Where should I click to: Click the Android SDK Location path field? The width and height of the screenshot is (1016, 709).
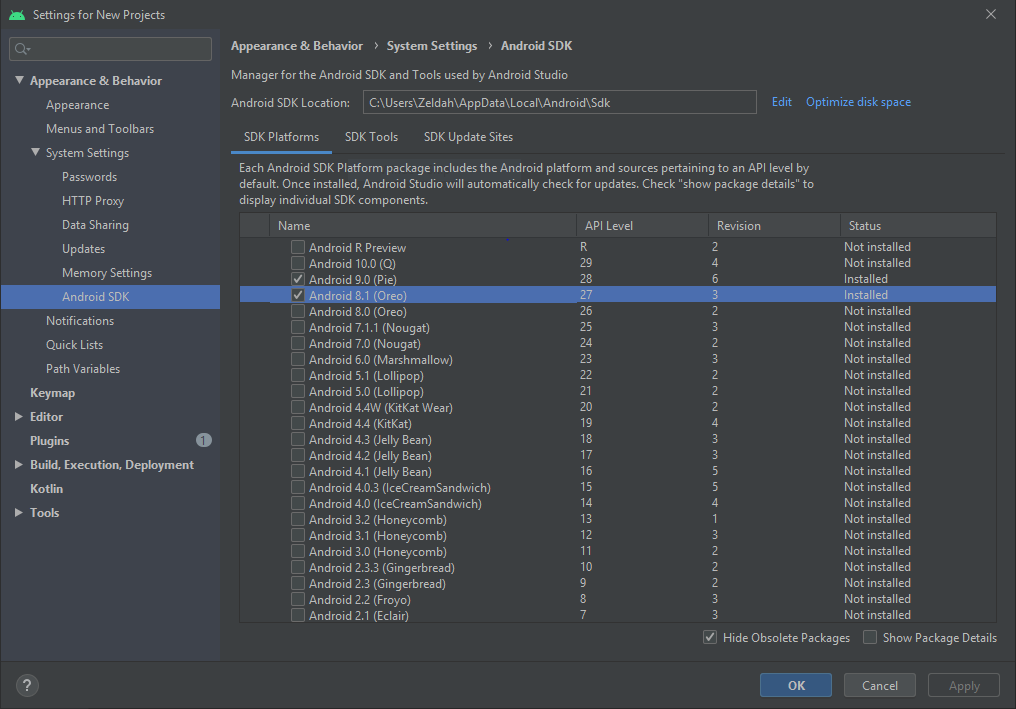560,102
